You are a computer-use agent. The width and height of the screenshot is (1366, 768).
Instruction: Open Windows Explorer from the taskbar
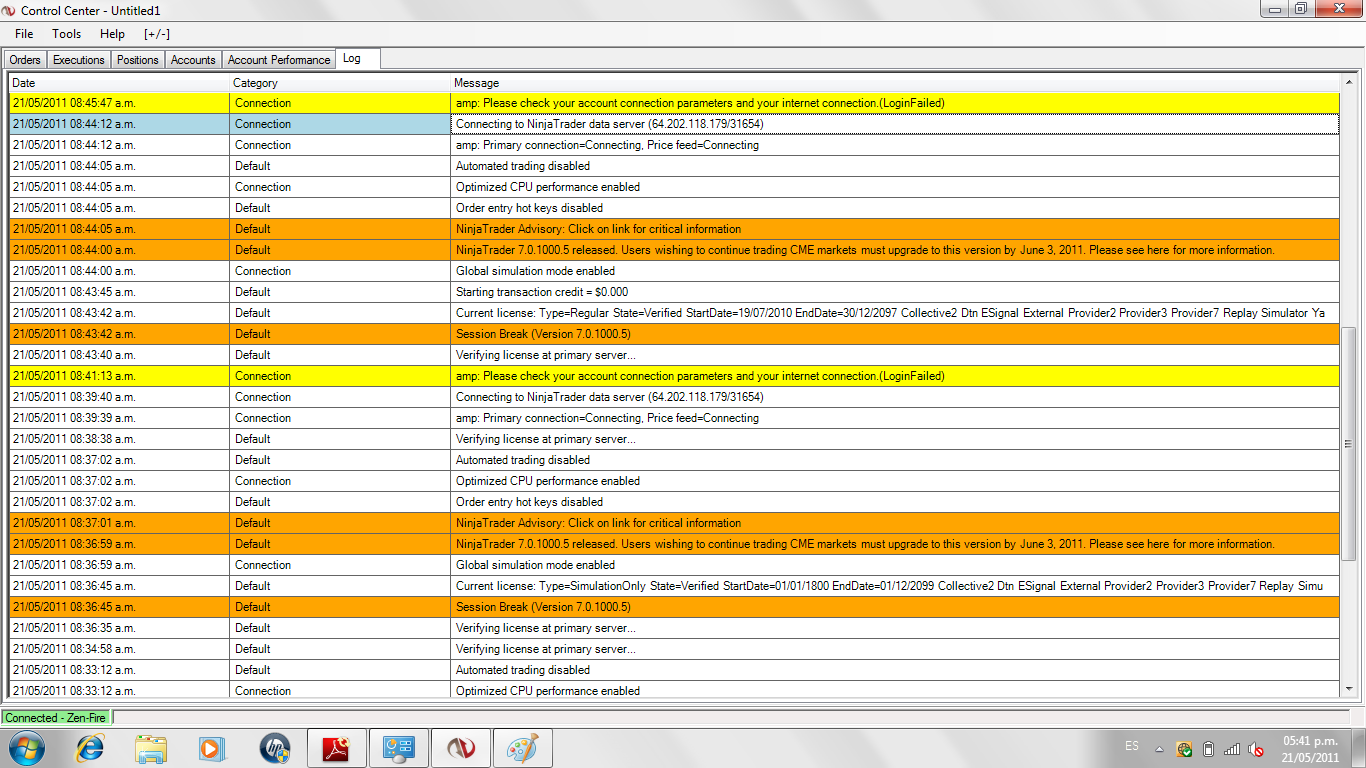(152, 748)
